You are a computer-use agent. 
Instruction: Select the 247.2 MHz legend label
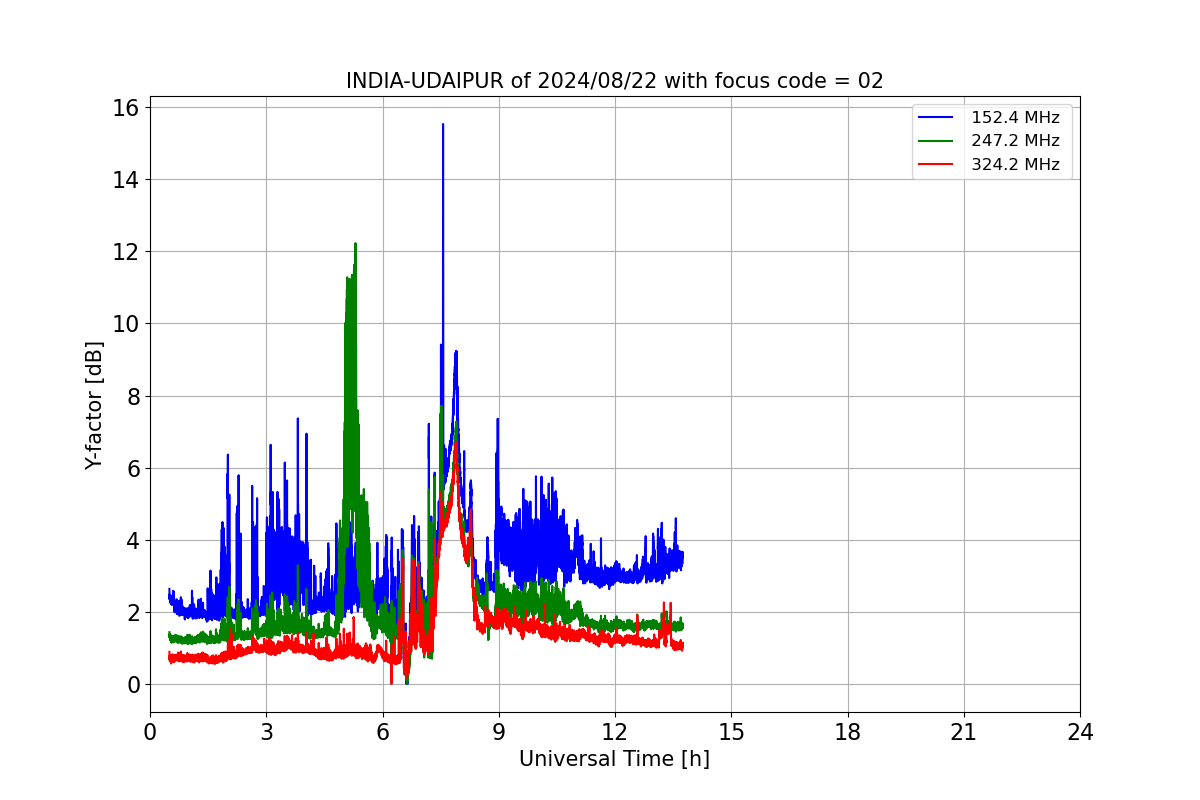tap(1015, 141)
